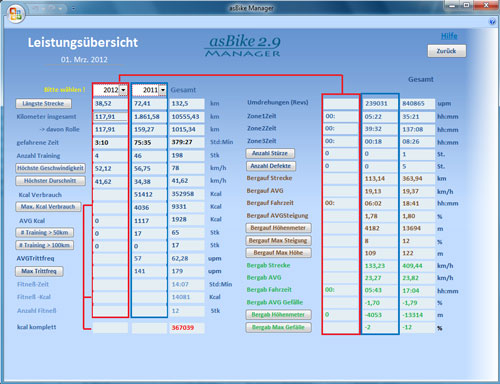Viewport: 500px width, 384px height.
Task: Click the Office orb application icon
Action: click(x=16, y=14)
